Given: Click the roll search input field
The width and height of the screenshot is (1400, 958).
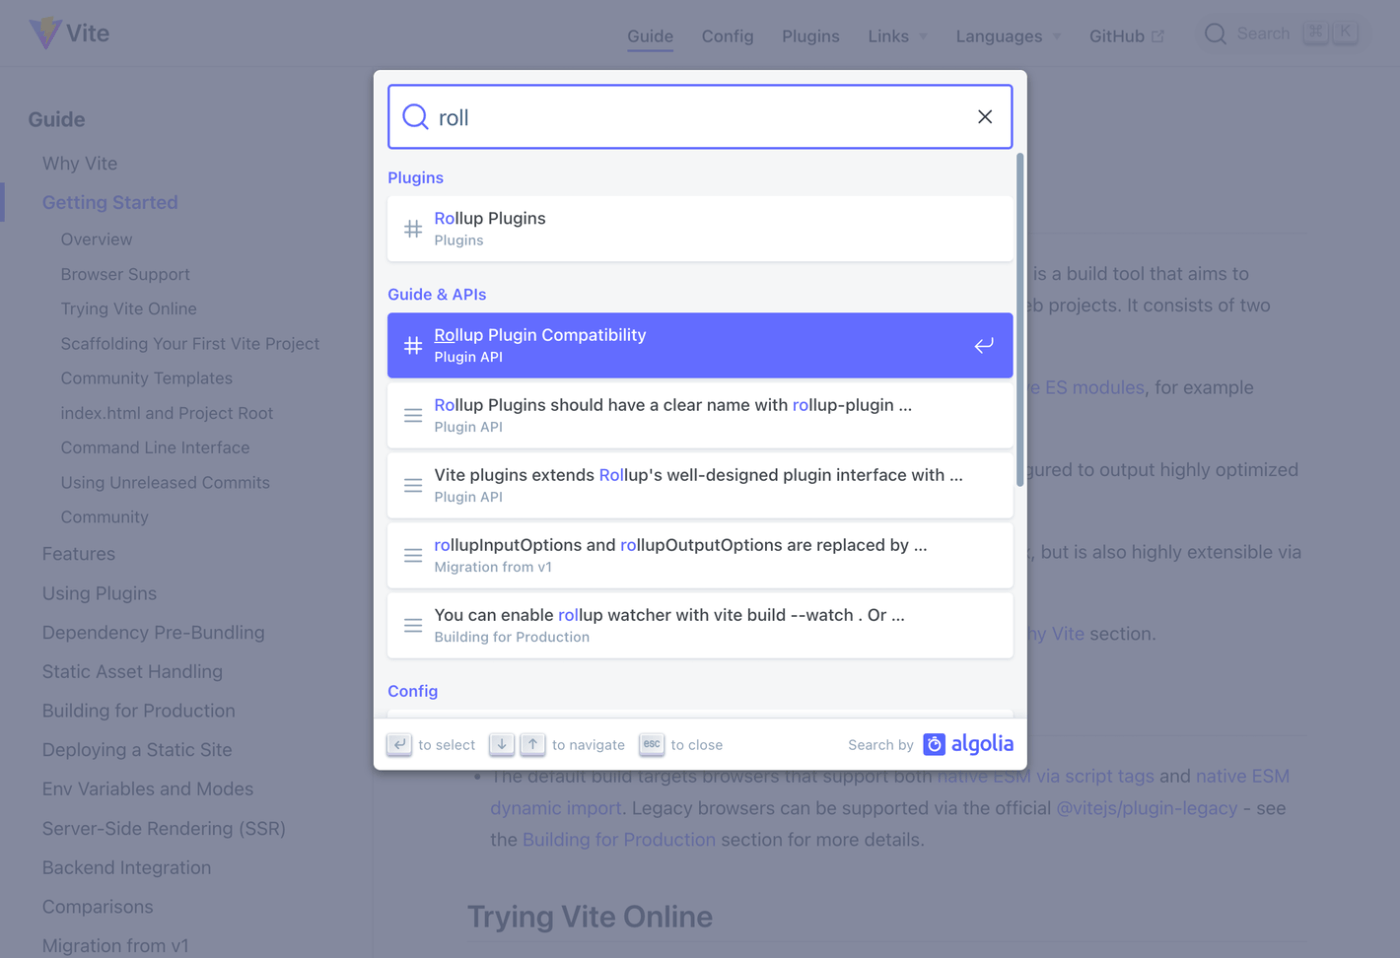Looking at the screenshot, I should tap(700, 117).
